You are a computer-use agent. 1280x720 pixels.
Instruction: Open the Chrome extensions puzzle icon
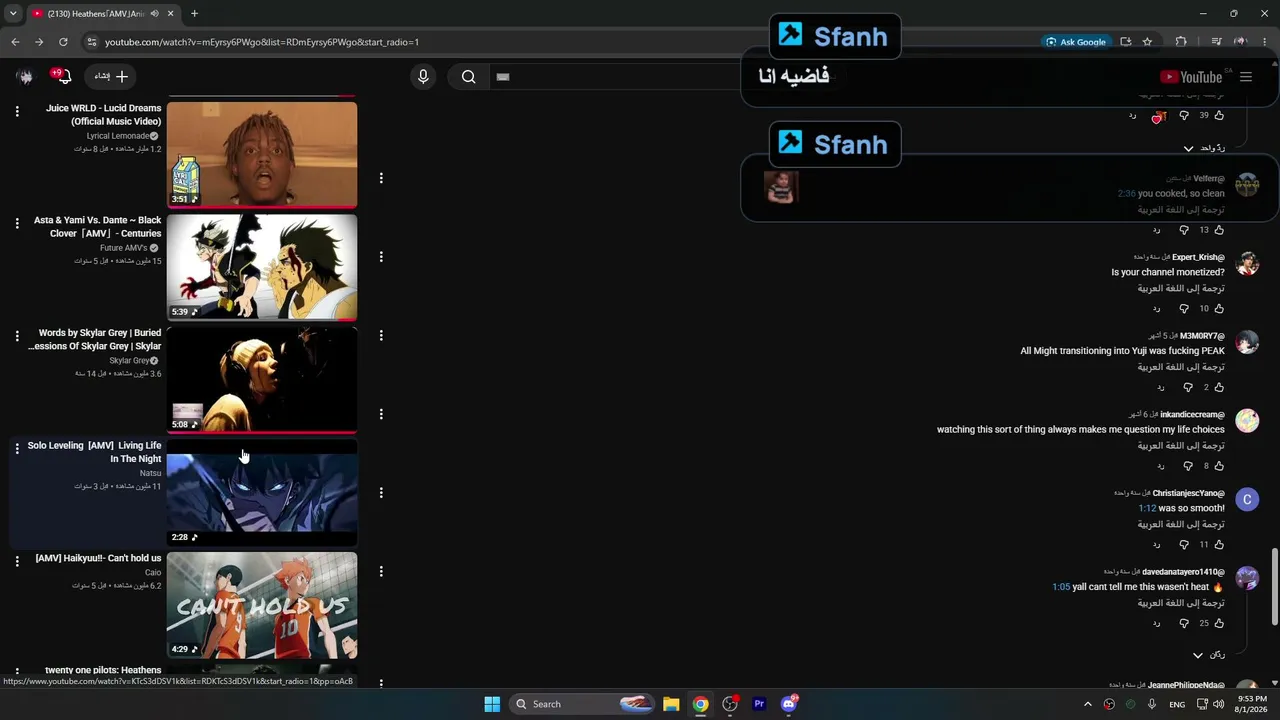click(1181, 42)
